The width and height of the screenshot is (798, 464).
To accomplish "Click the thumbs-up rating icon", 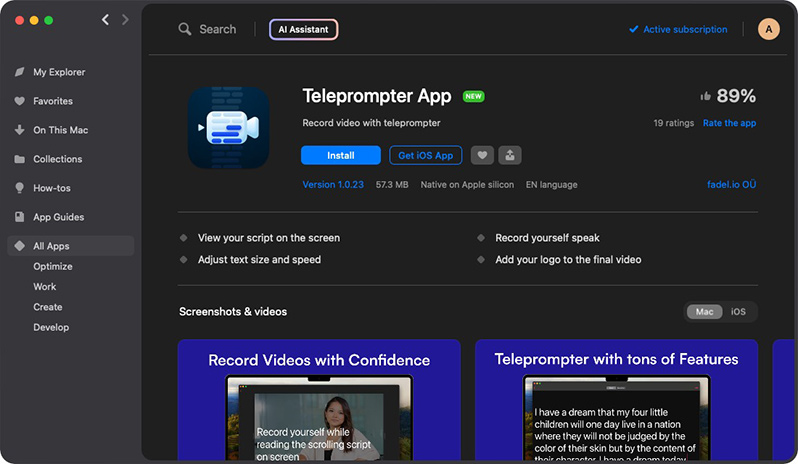I will click(705, 96).
